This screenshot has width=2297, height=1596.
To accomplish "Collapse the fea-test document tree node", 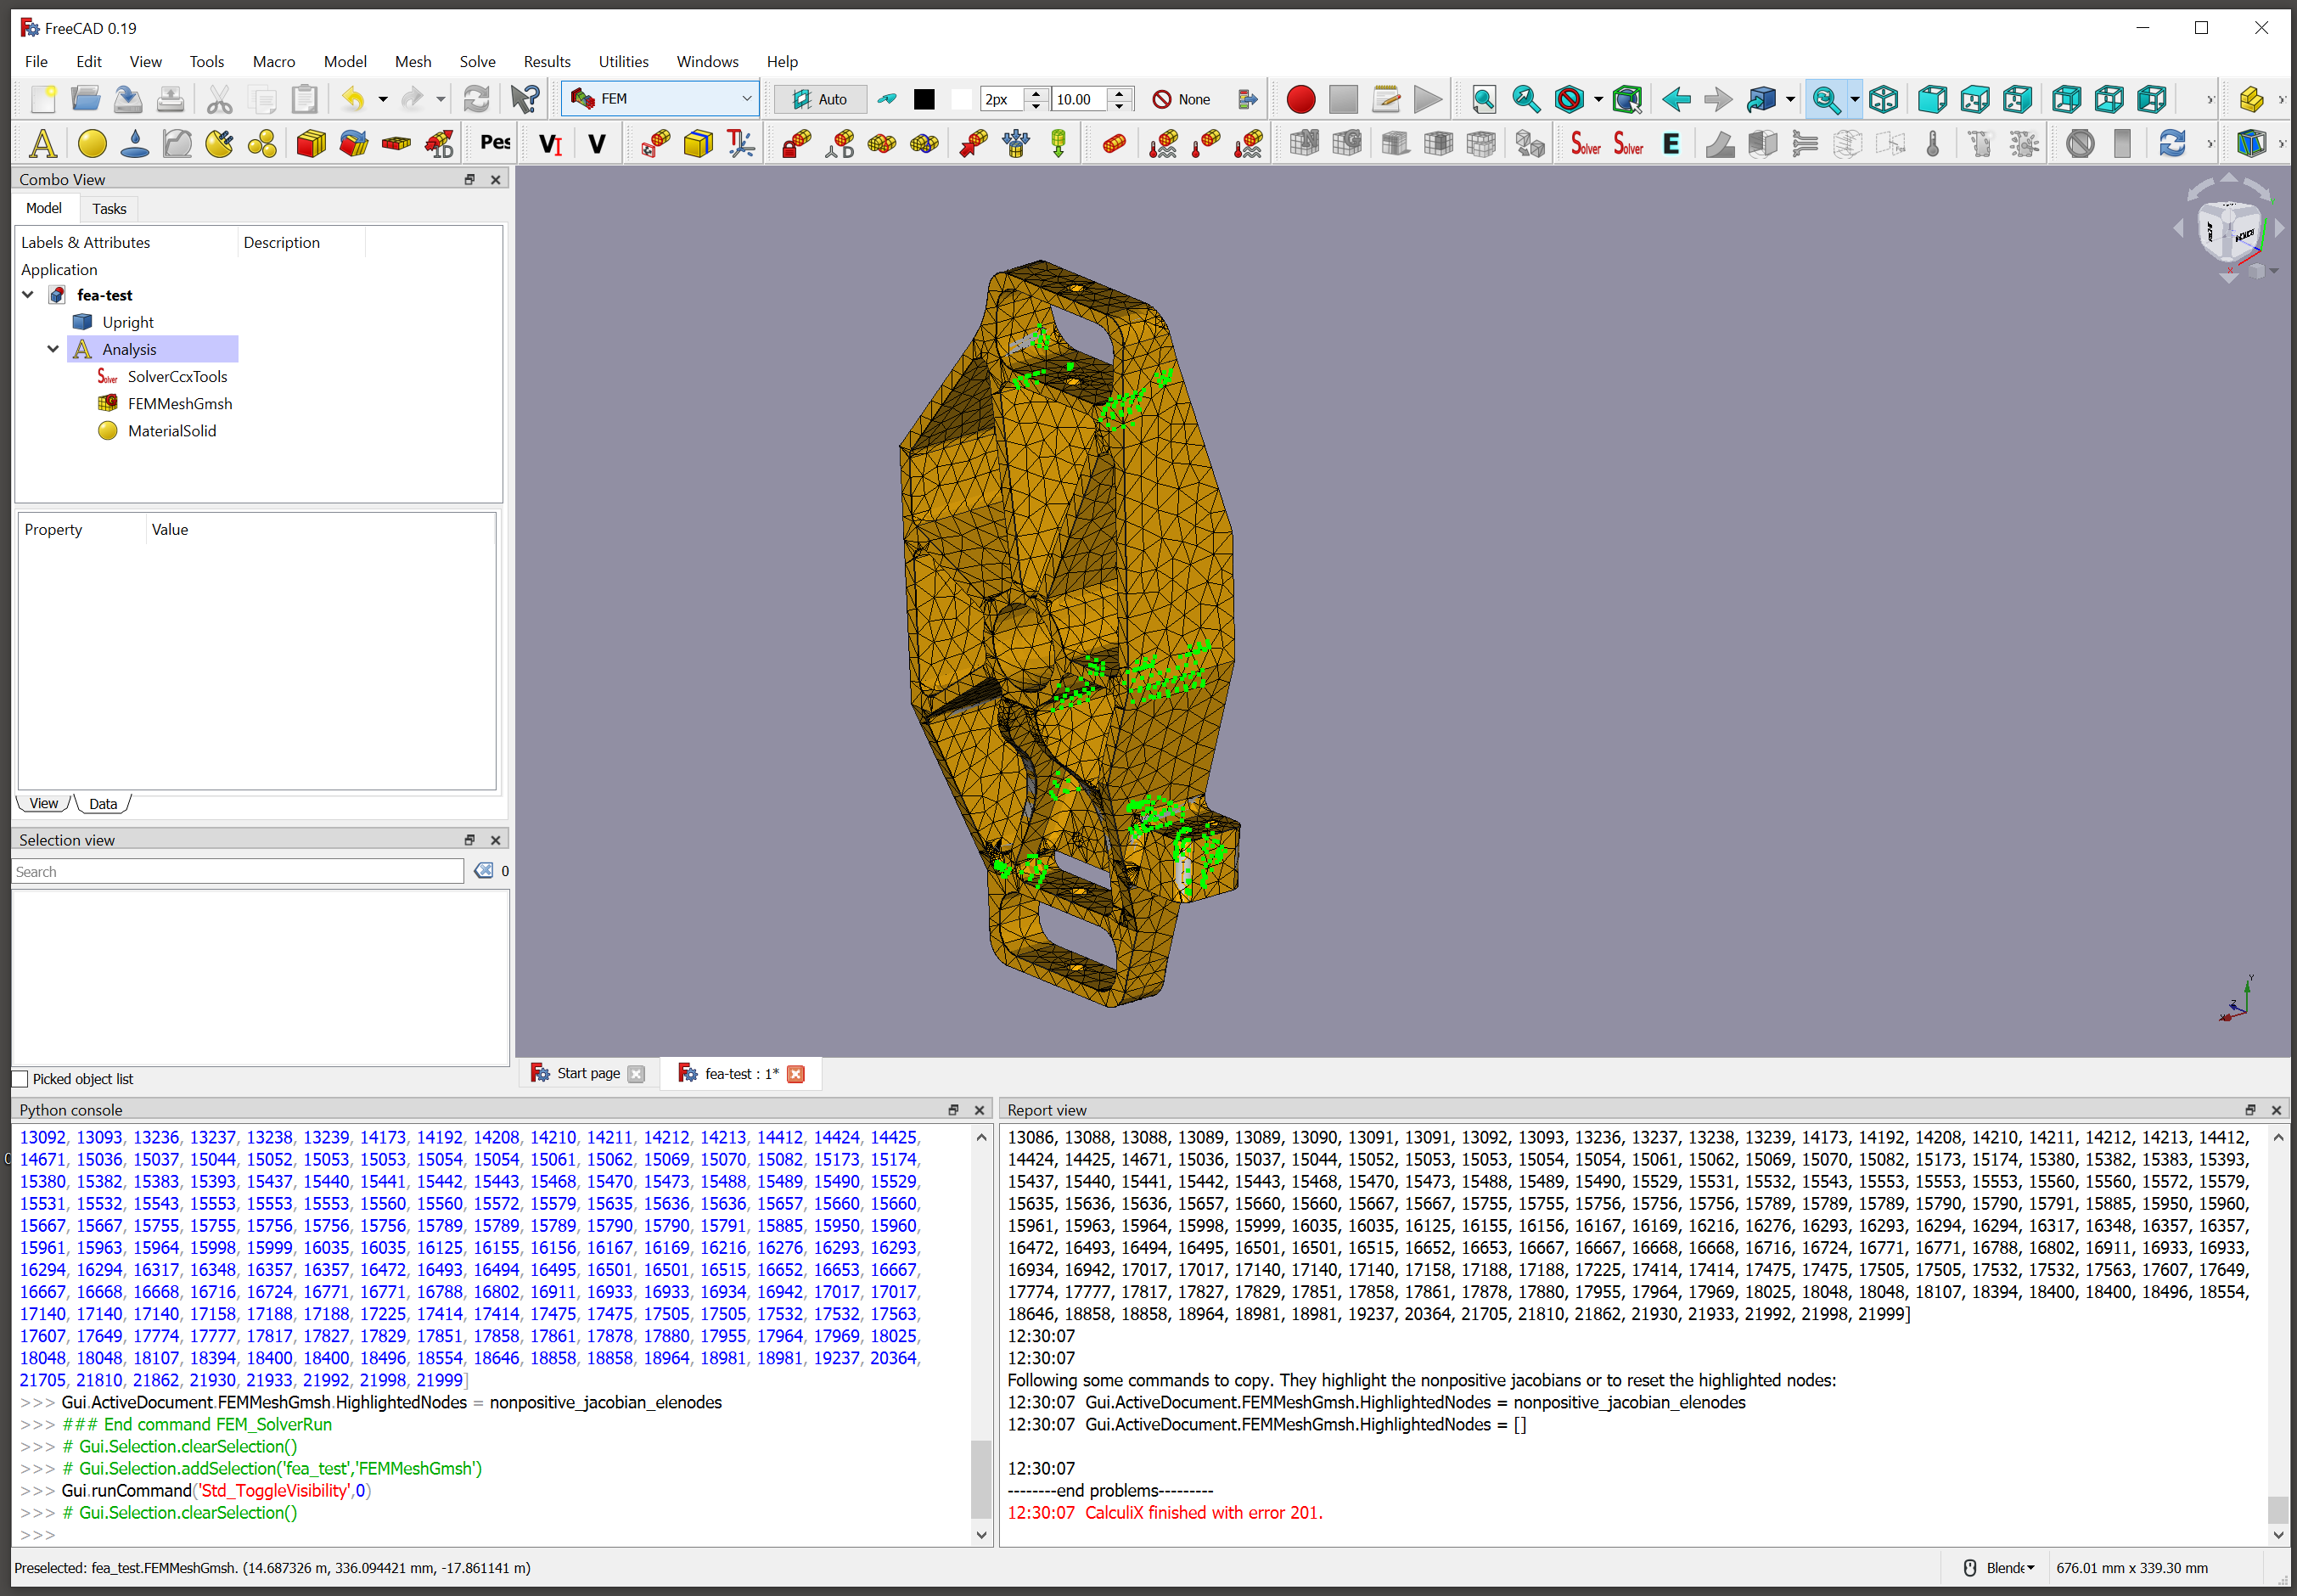I will click(28, 295).
